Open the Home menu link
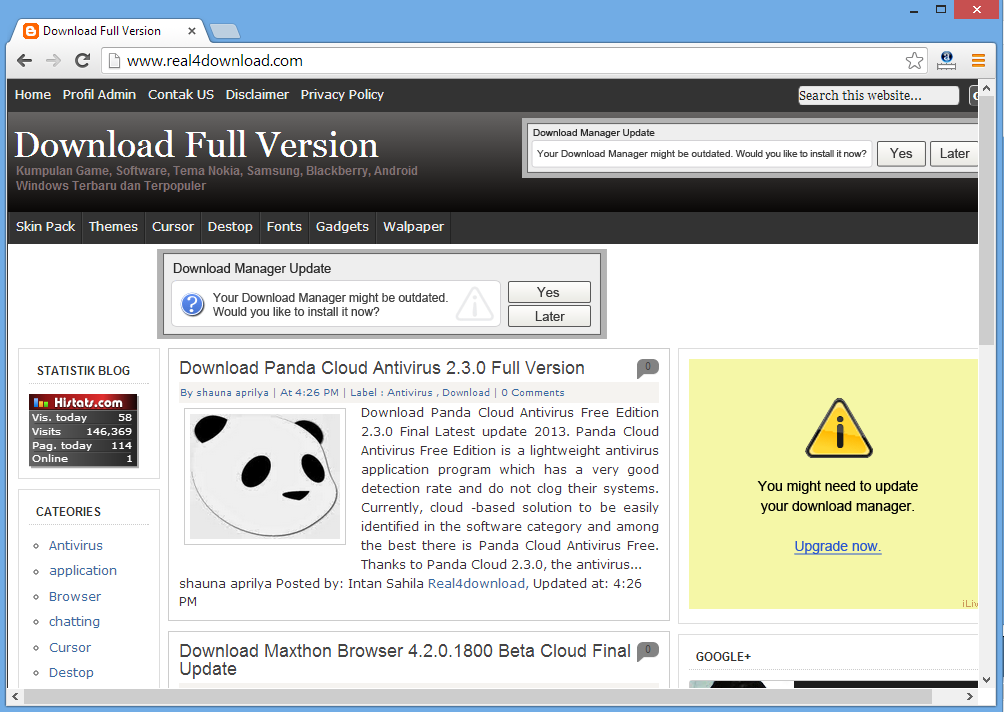 [33, 95]
